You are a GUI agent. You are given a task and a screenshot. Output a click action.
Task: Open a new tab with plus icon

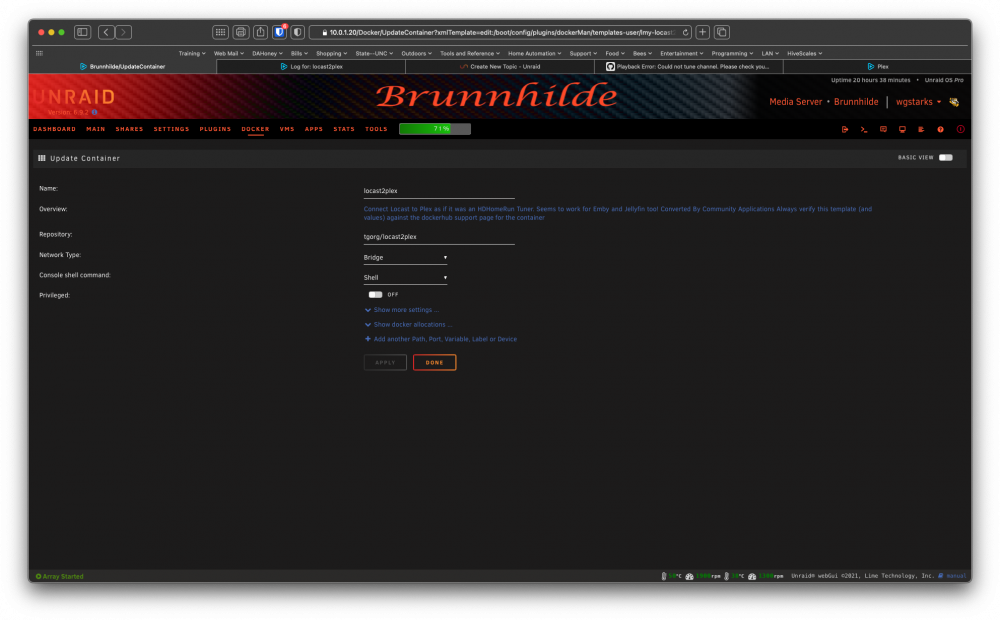(703, 32)
